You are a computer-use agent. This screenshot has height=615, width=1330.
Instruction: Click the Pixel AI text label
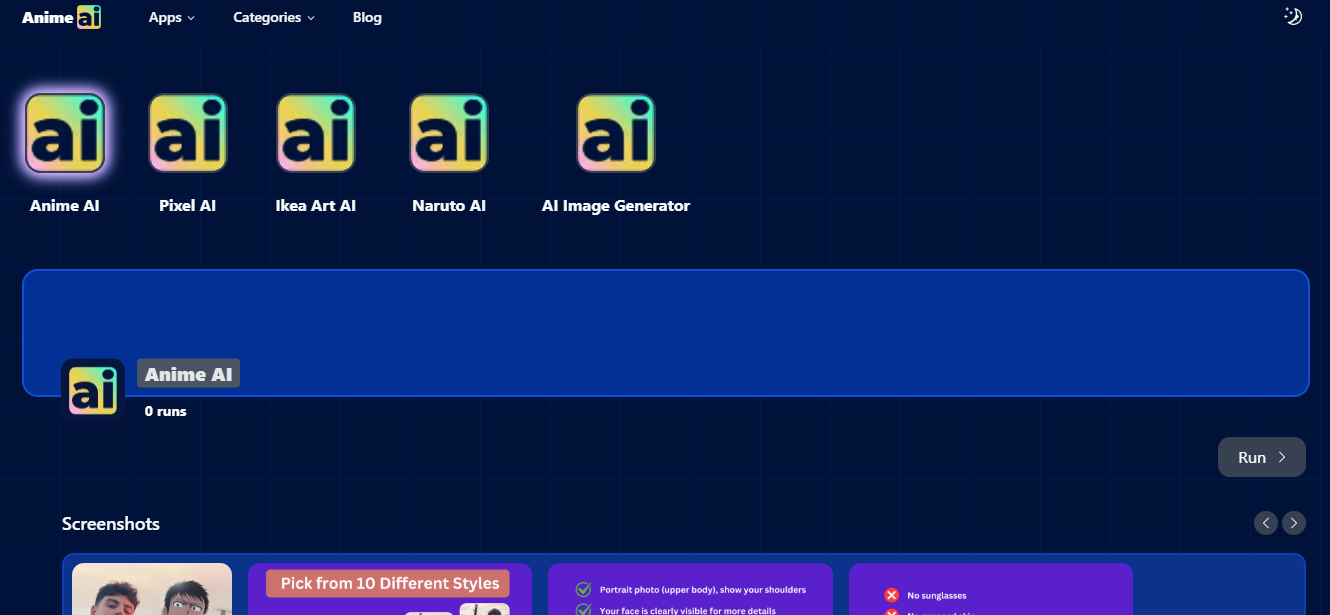[188, 206]
